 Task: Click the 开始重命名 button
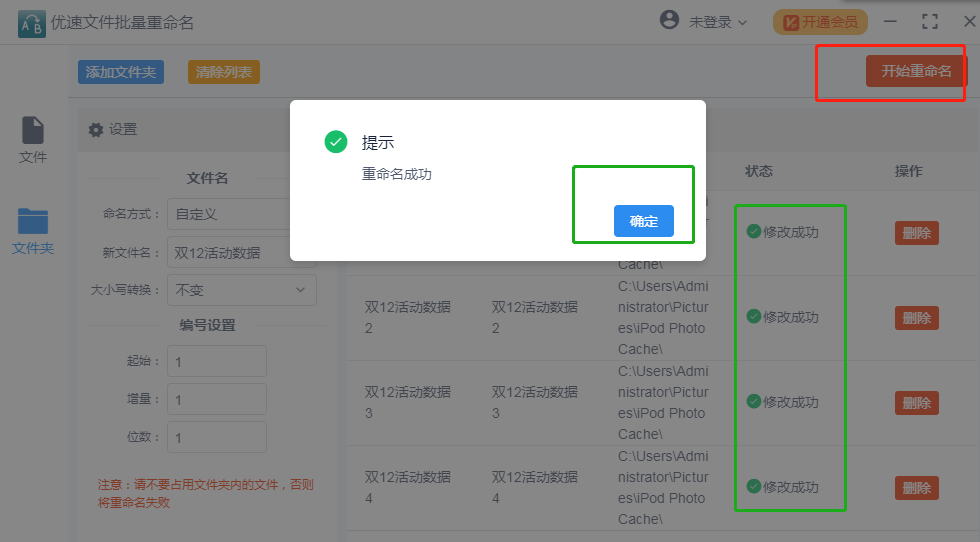(x=916, y=71)
